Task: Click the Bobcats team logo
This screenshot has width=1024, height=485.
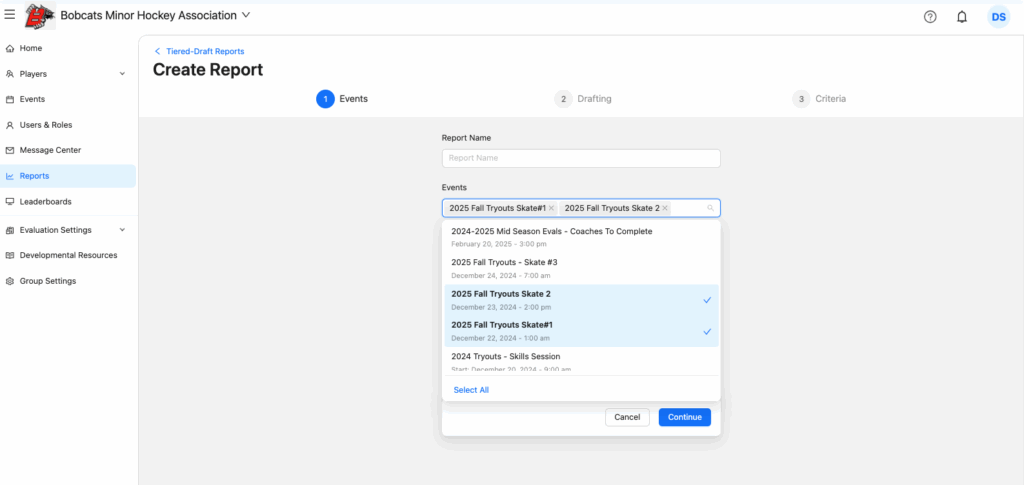Action: click(39, 15)
